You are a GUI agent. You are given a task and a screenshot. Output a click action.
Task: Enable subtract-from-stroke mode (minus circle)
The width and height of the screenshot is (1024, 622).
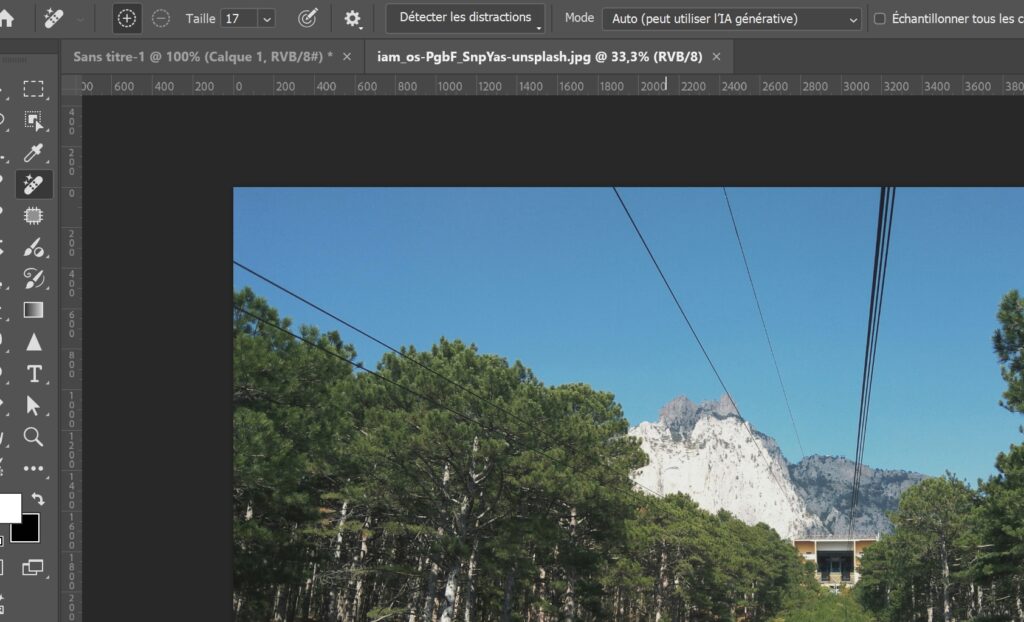[160, 18]
